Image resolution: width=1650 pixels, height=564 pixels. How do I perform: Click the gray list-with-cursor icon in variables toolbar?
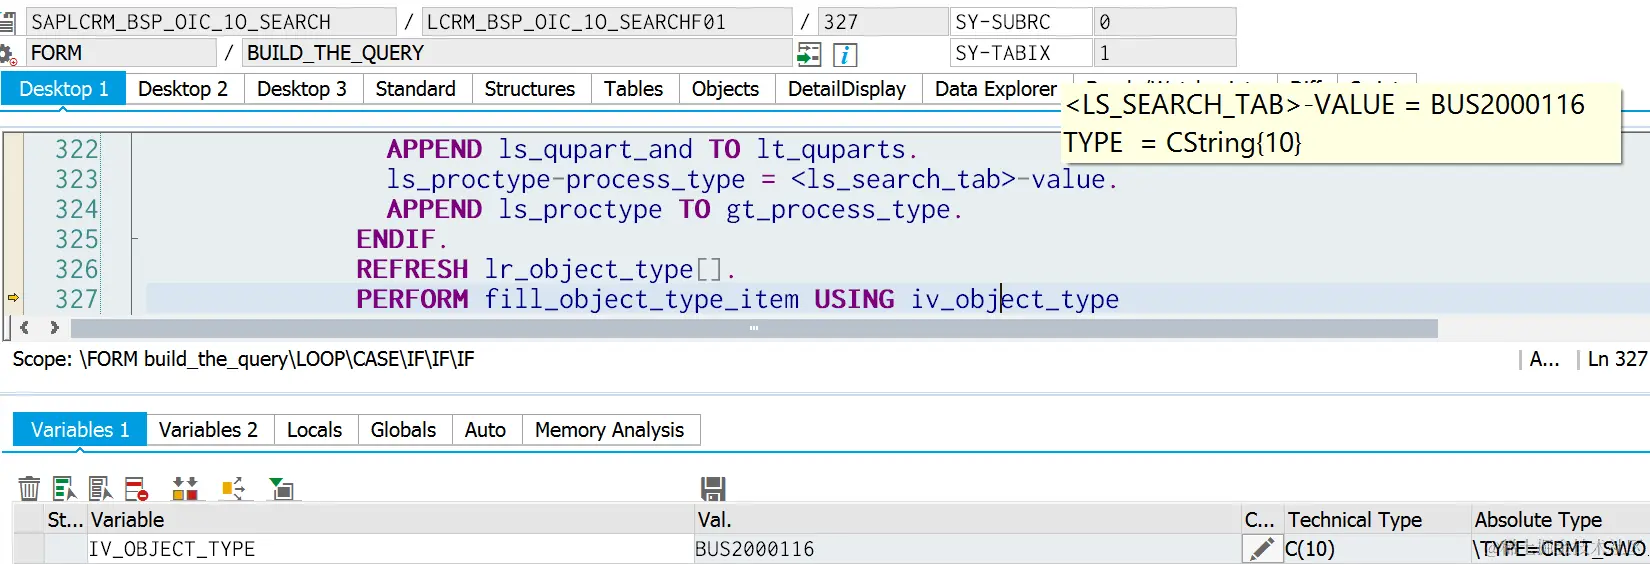(100, 488)
